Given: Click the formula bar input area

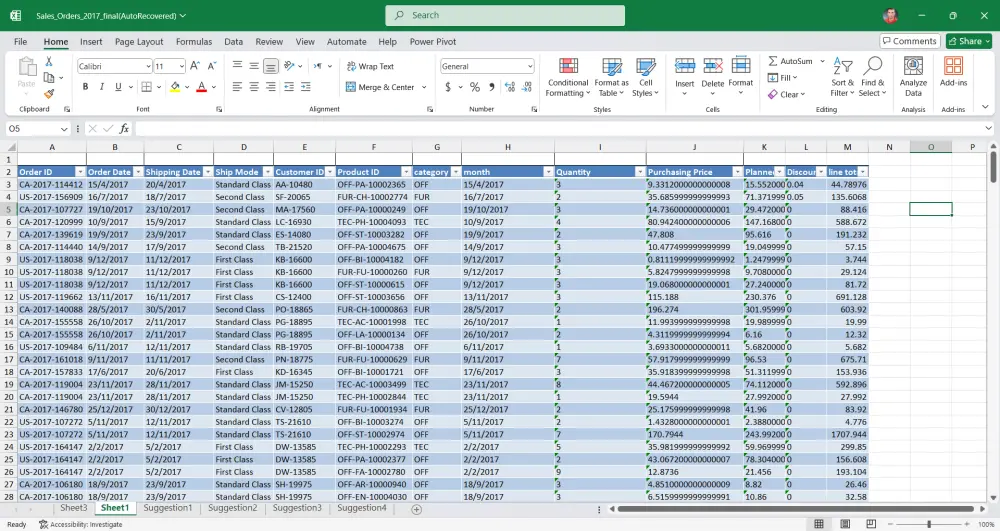Looking at the screenshot, I should (558, 129).
